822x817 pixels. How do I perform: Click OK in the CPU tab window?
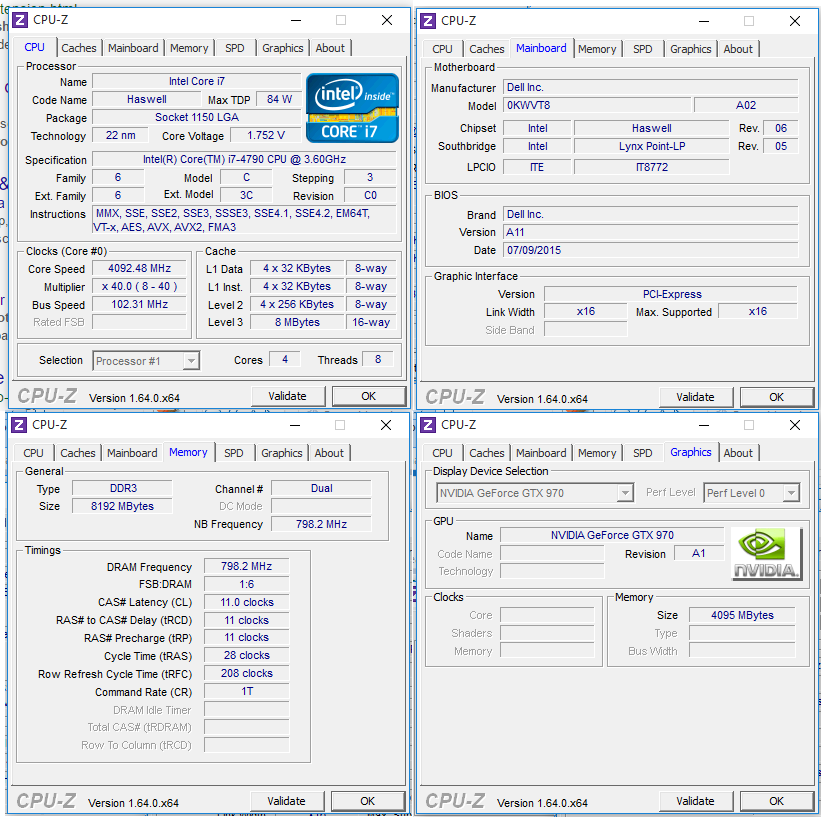369,396
